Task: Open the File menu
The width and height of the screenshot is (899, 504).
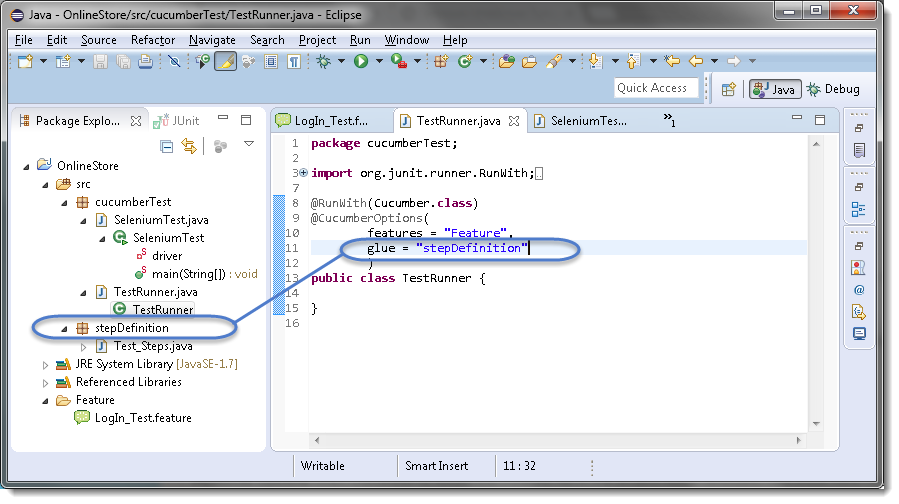Action: (24, 40)
